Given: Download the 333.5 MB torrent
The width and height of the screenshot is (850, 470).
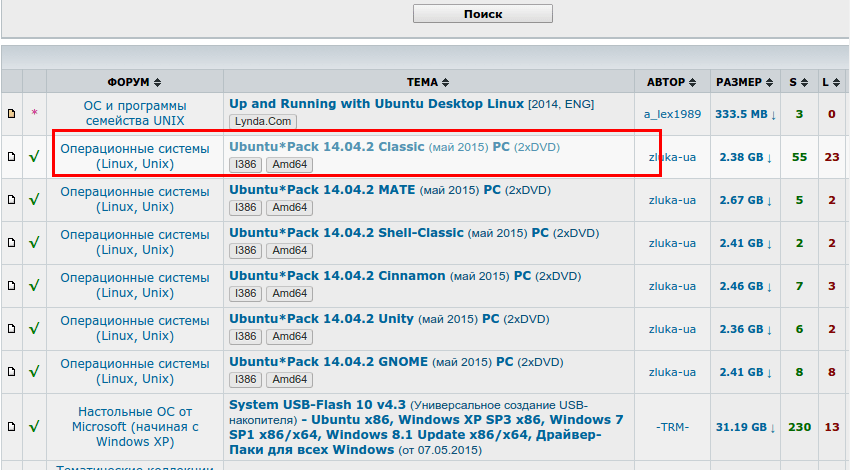Looking at the screenshot, I should coord(745,114).
